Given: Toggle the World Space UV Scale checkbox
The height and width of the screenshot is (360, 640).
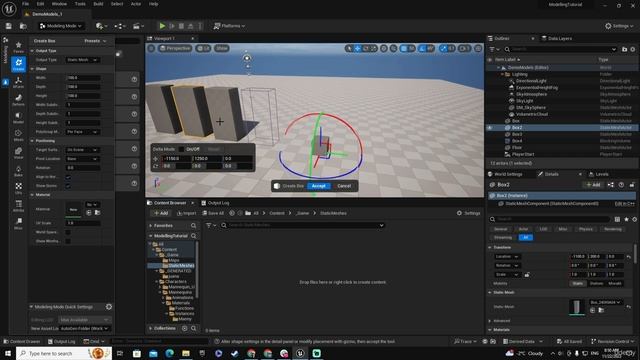Looking at the screenshot, I should coord(68,232).
